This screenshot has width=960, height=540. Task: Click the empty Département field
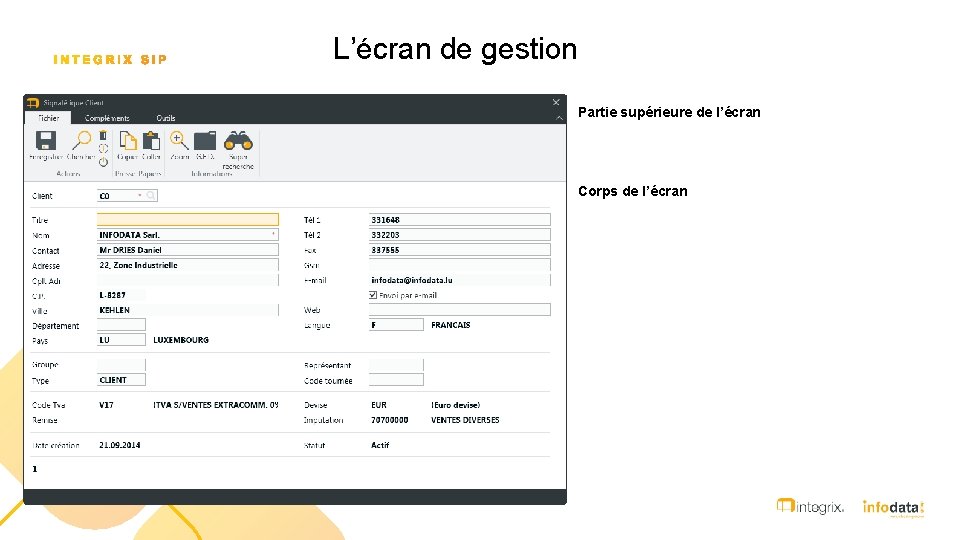(x=121, y=325)
